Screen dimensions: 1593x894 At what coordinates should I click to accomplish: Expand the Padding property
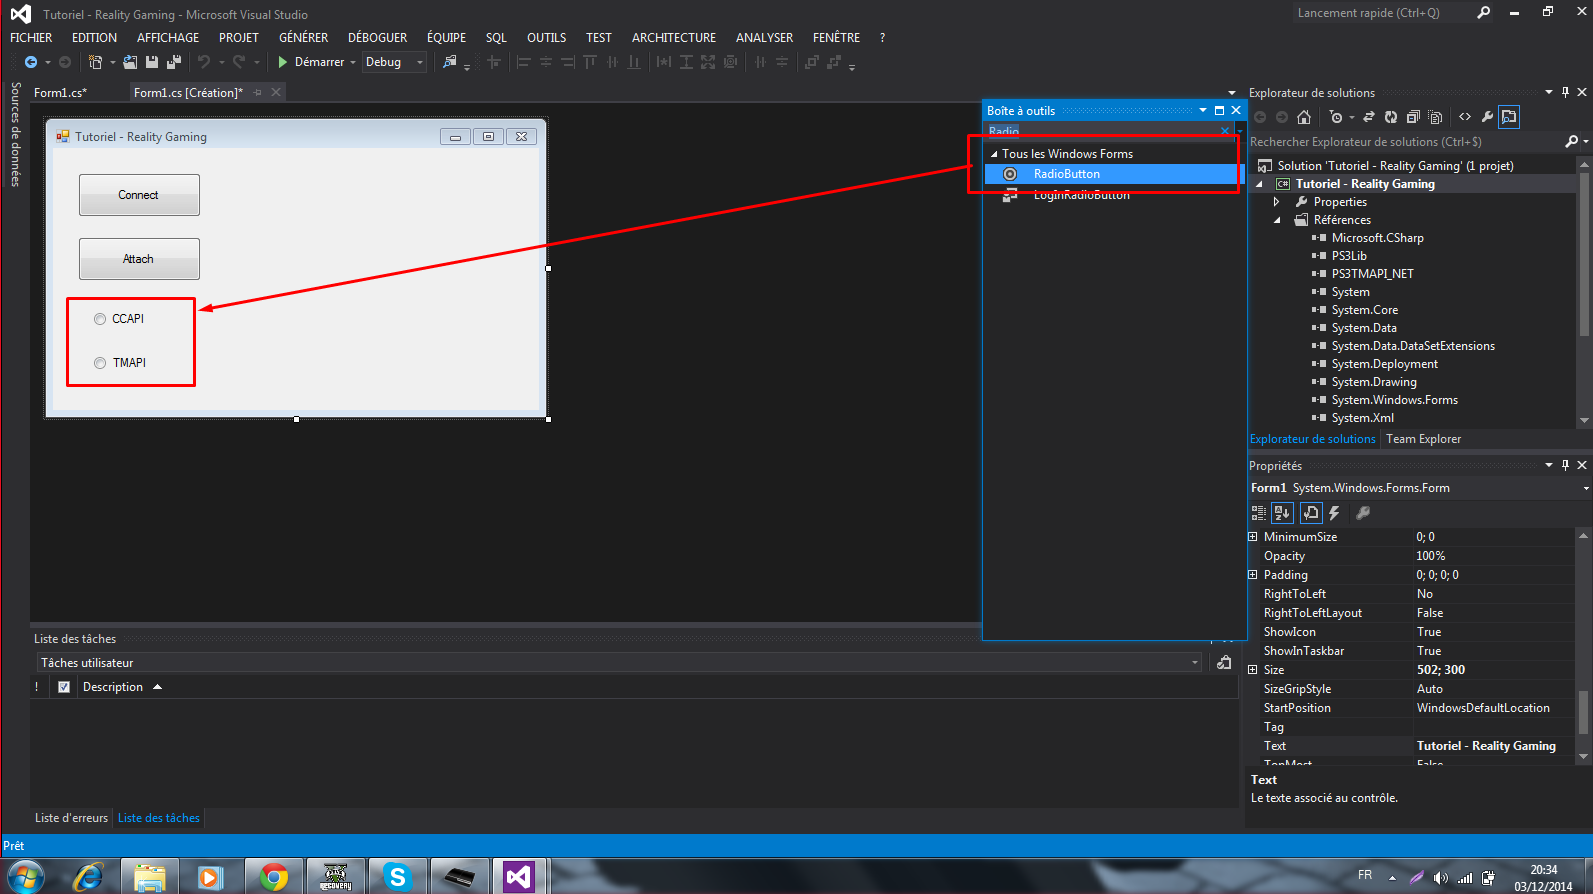tap(1253, 575)
